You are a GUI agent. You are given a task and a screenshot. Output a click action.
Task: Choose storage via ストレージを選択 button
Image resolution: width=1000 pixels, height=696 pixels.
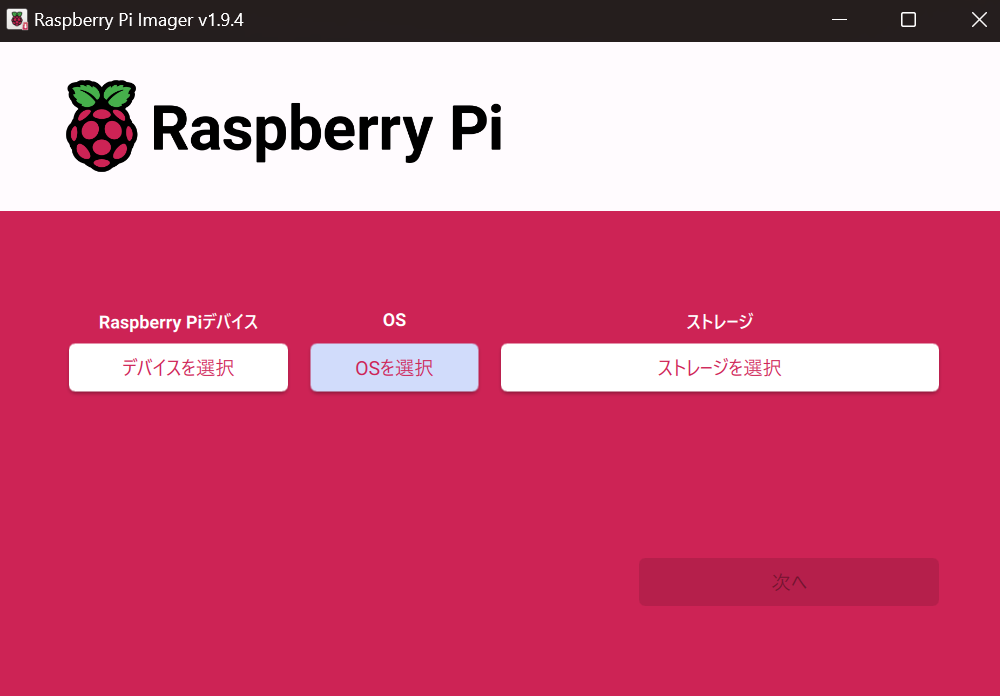pos(719,367)
